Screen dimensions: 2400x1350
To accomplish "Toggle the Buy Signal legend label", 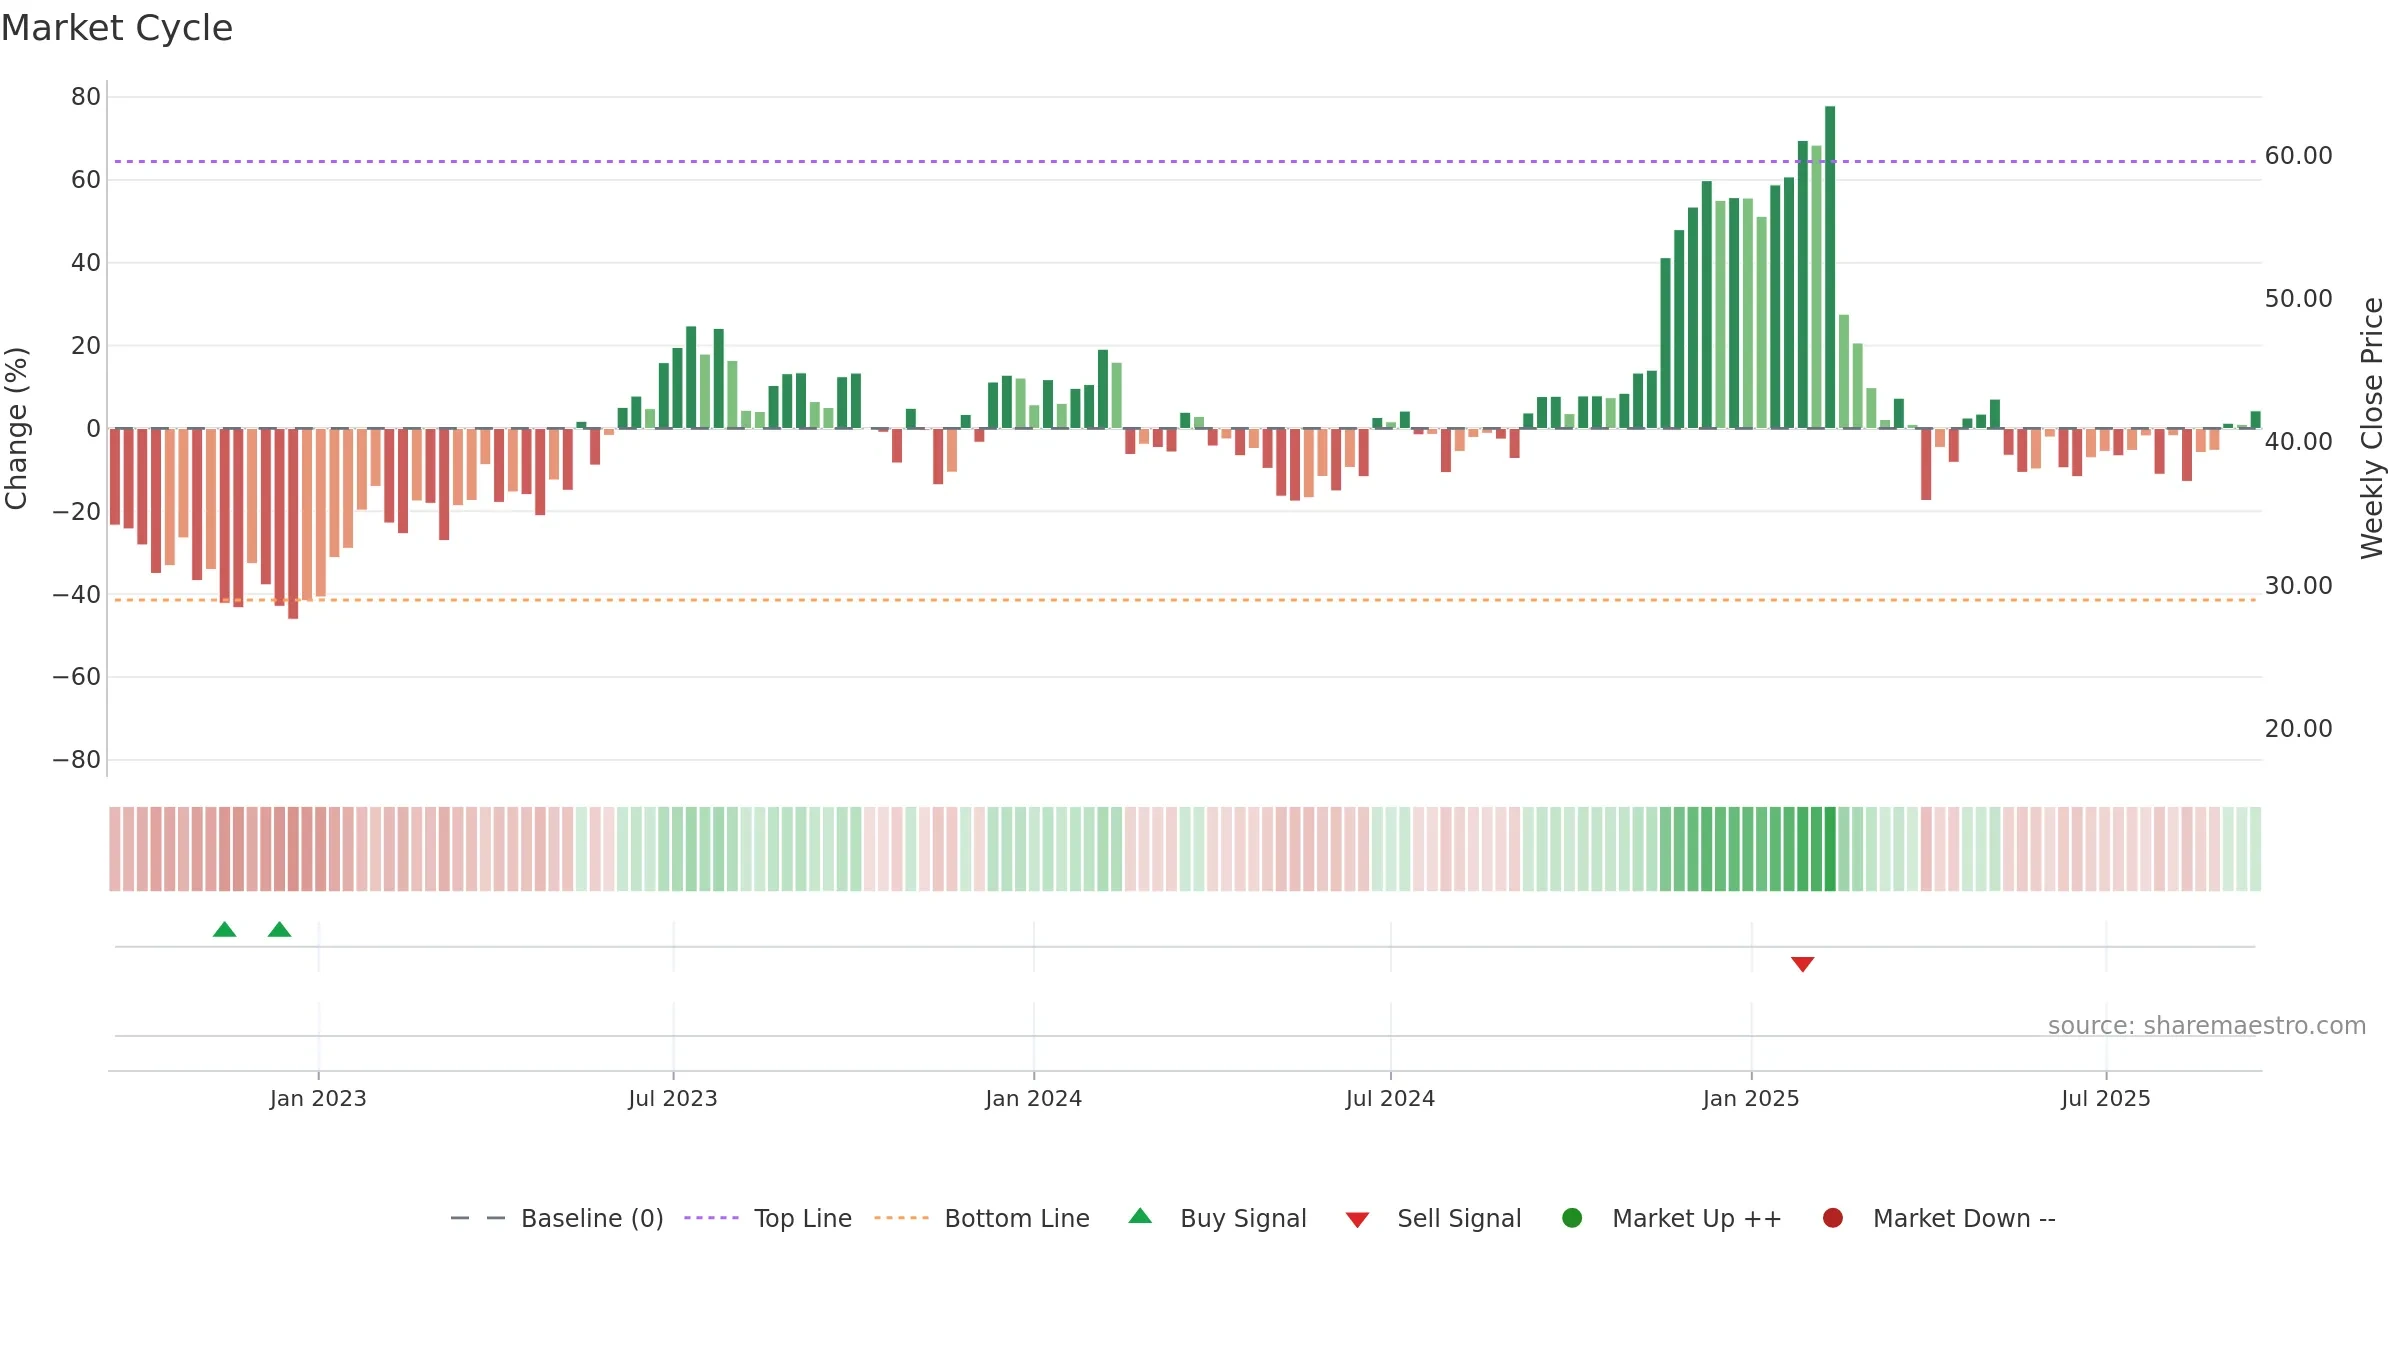I will [x=1243, y=1218].
